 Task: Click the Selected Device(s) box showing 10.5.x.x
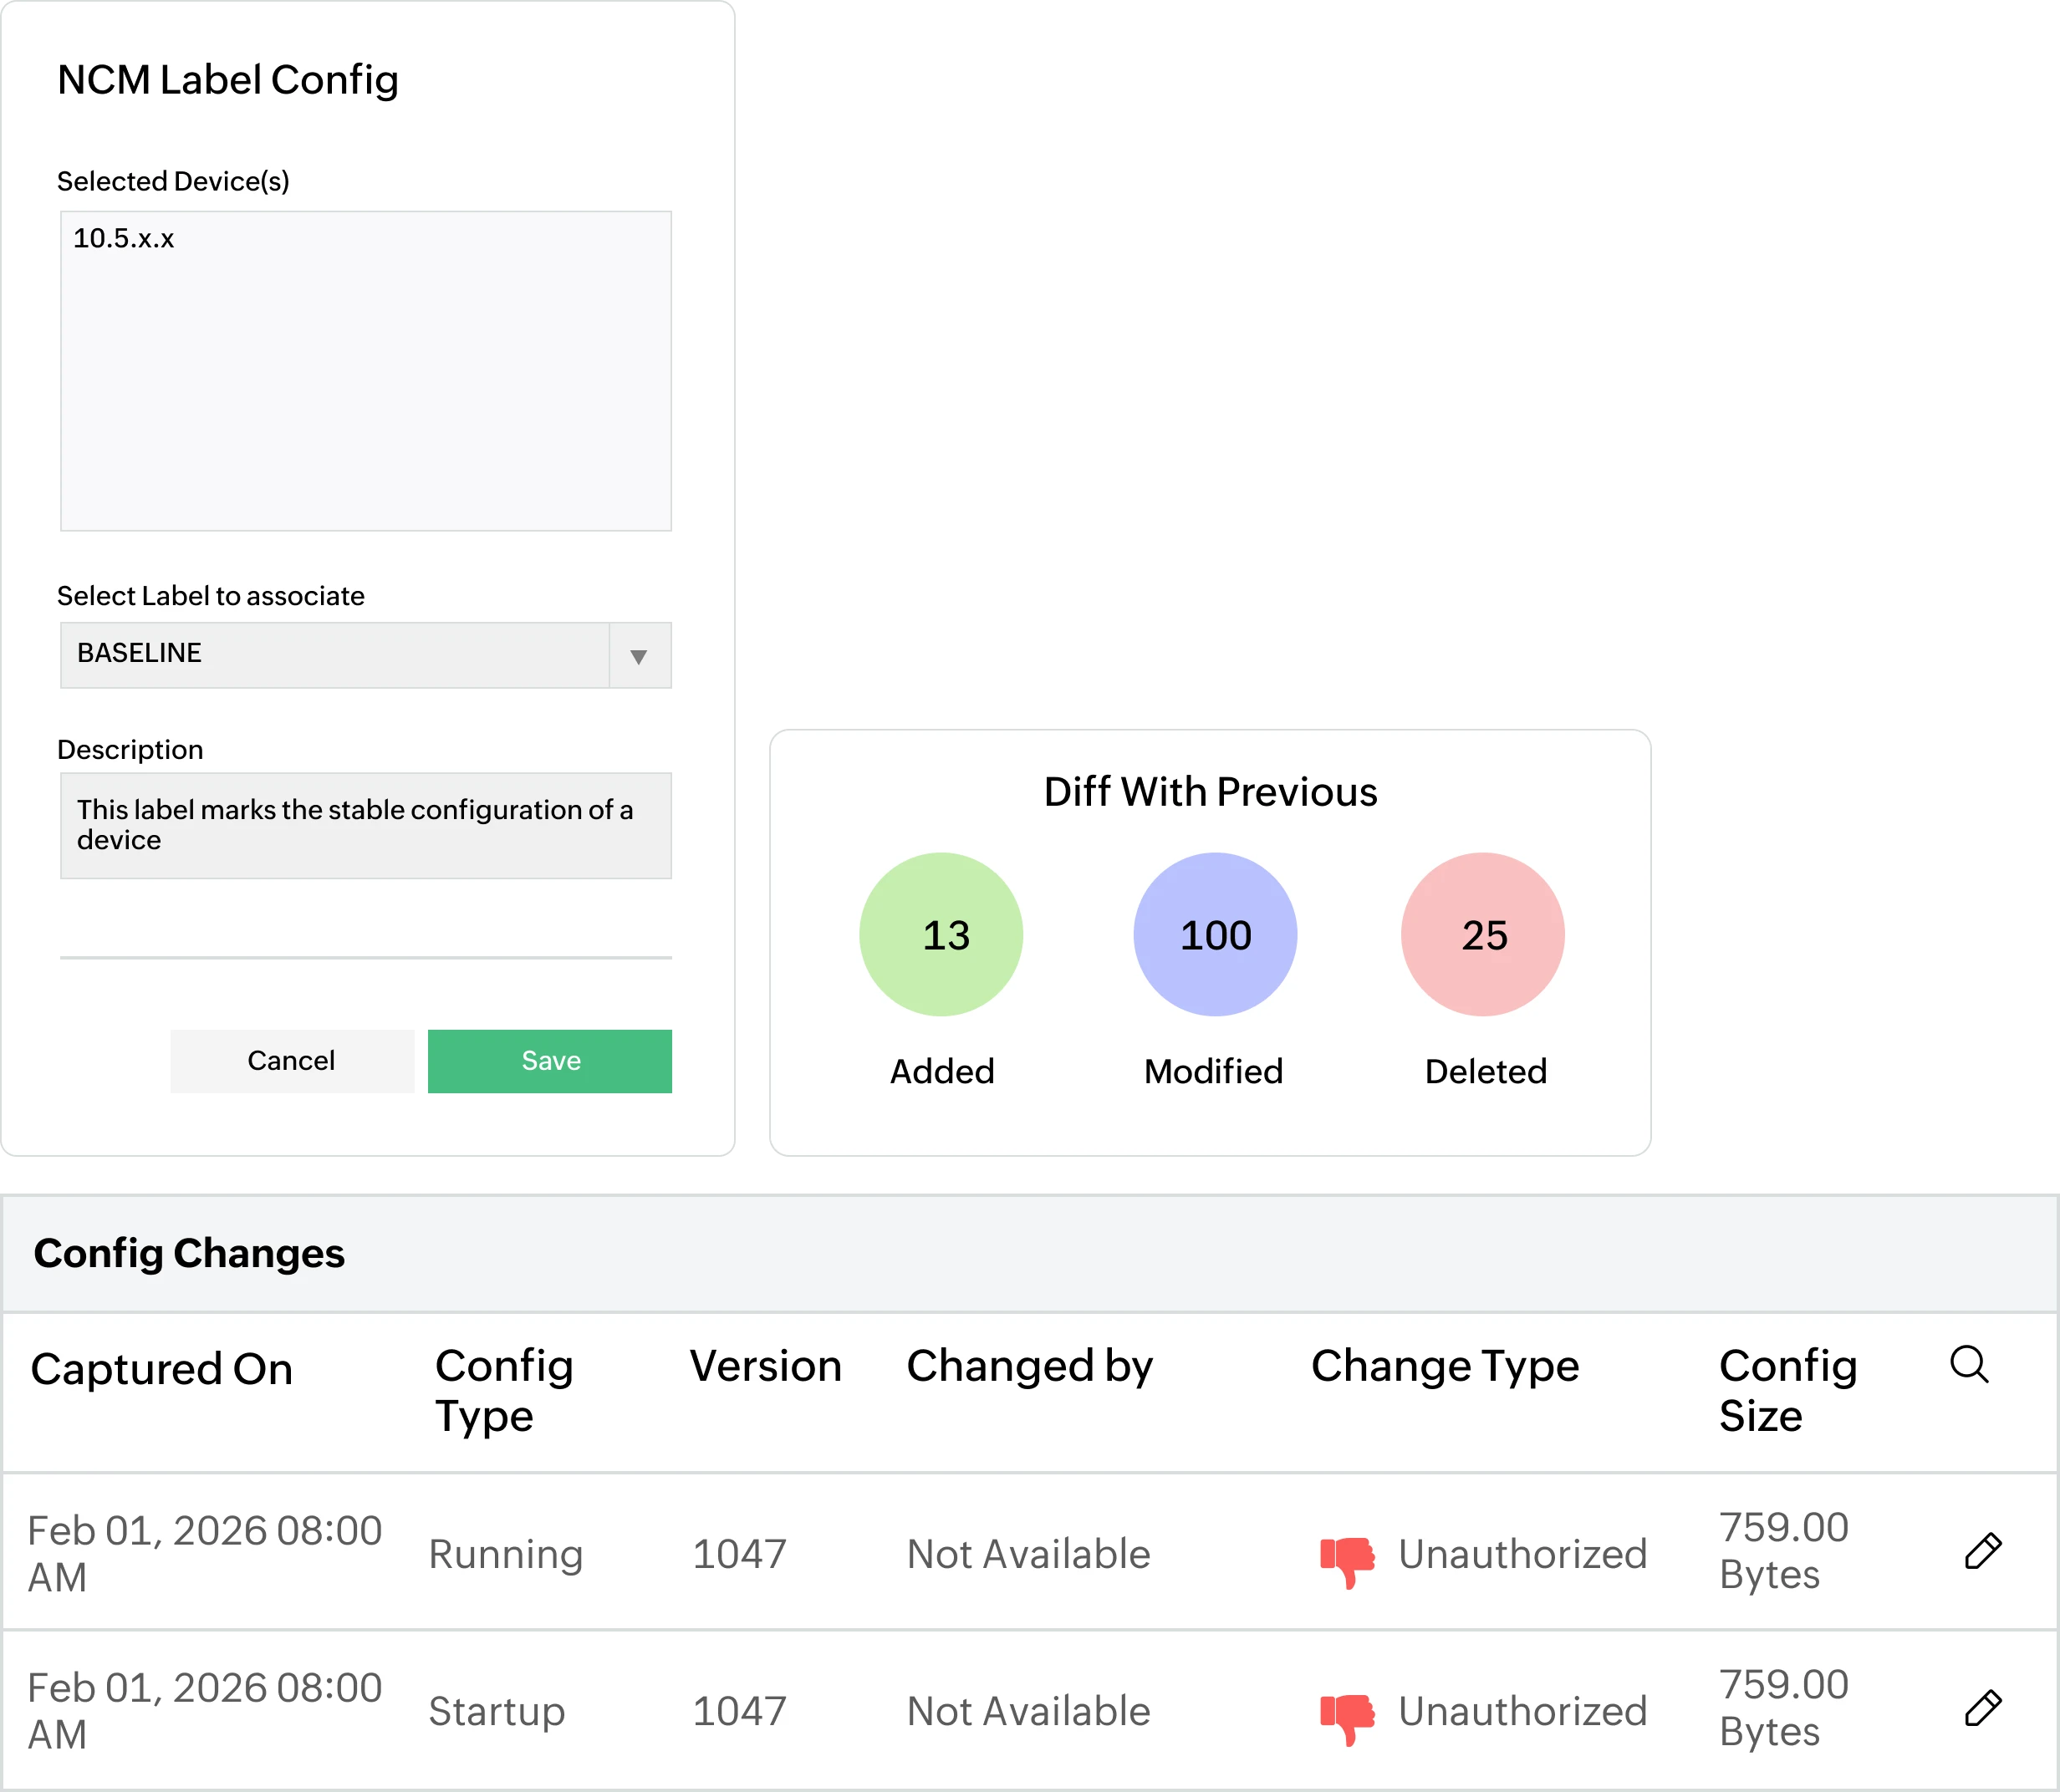pyautogui.click(x=365, y=370)
